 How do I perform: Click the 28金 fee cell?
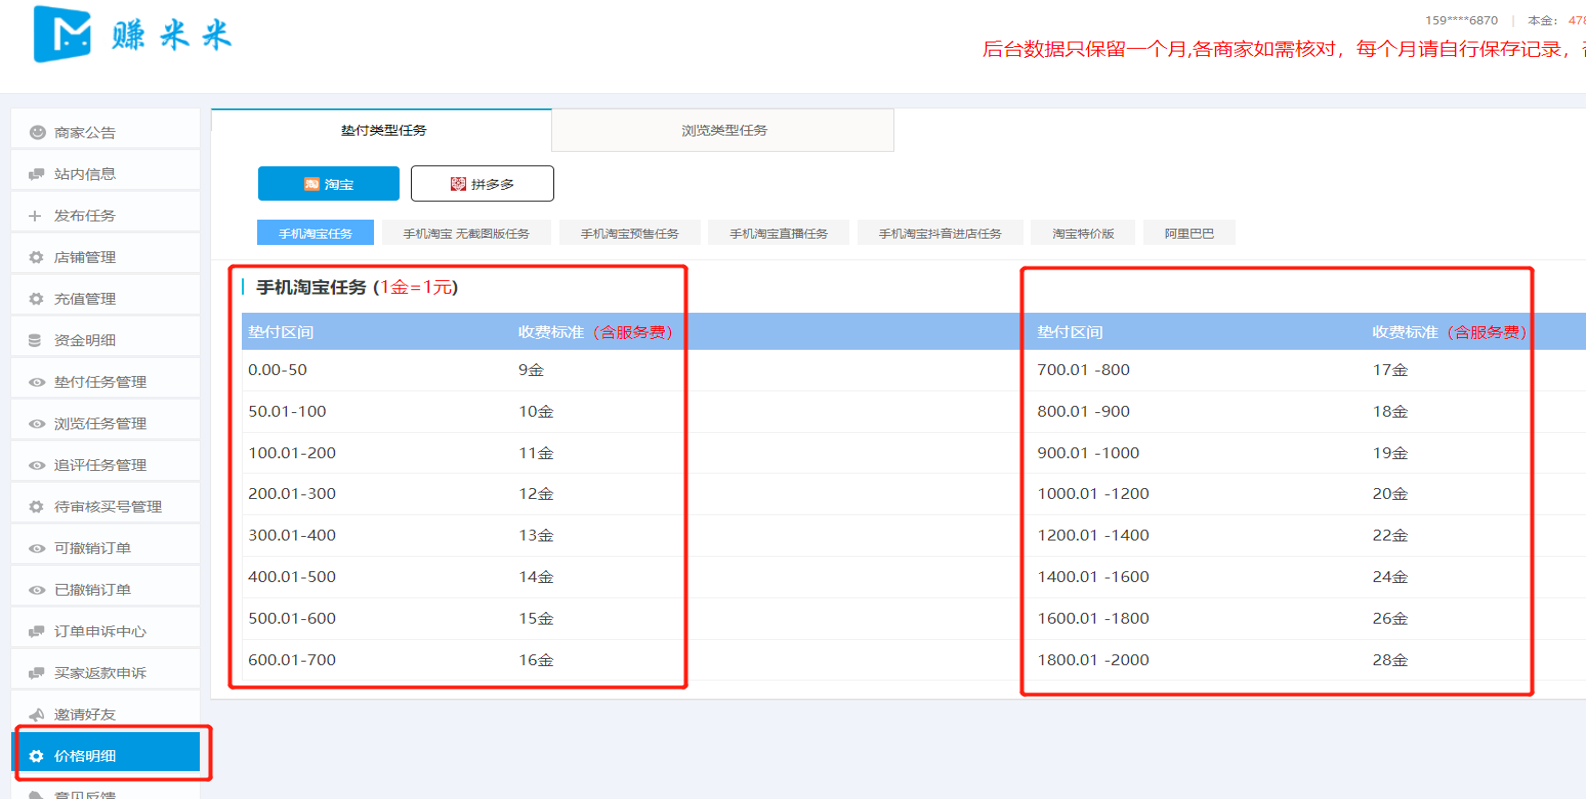pos(1390,660)
